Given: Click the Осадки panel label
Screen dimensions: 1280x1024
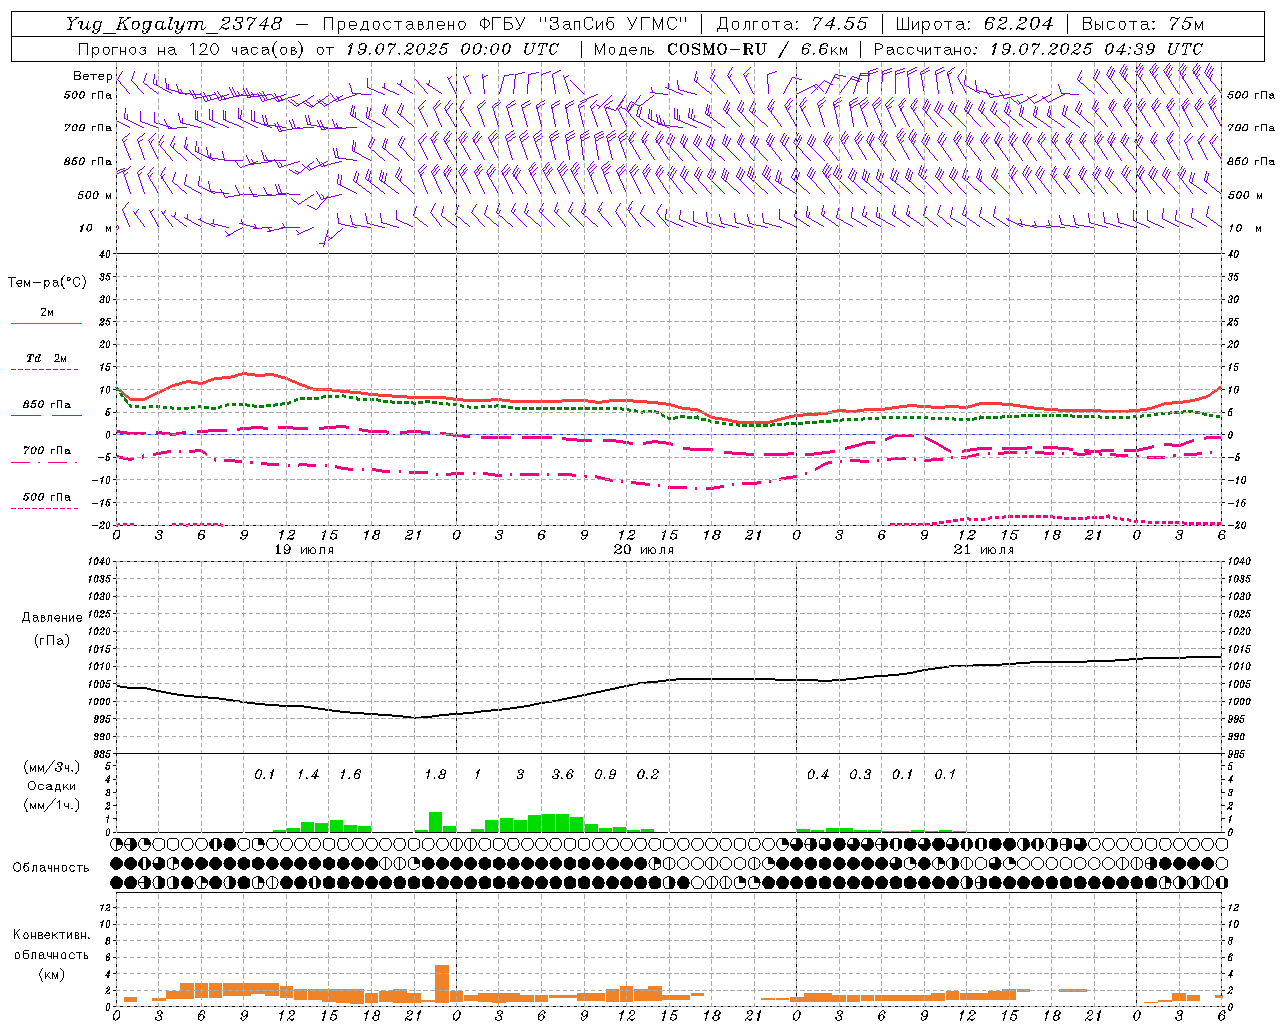Looking at the screenshot, I should tap(51, 786).
